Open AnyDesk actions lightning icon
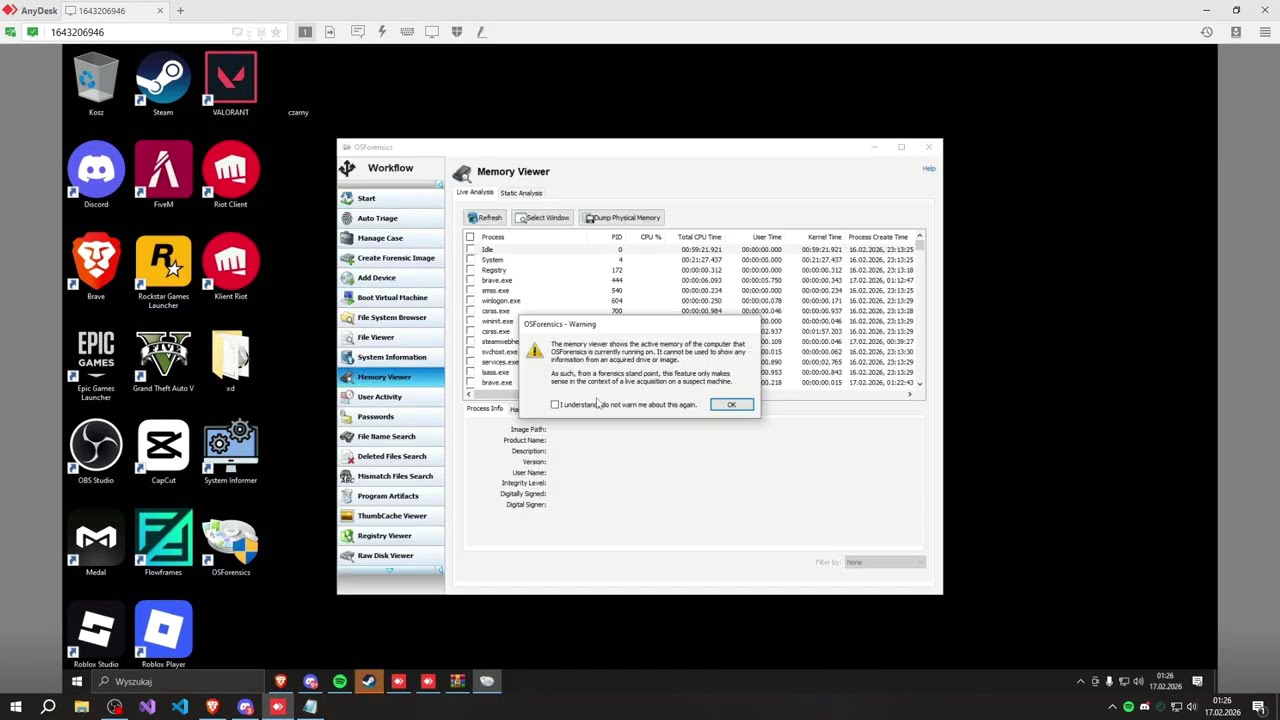The height and width of the screenshot is (720, 1280). point(382,32)
